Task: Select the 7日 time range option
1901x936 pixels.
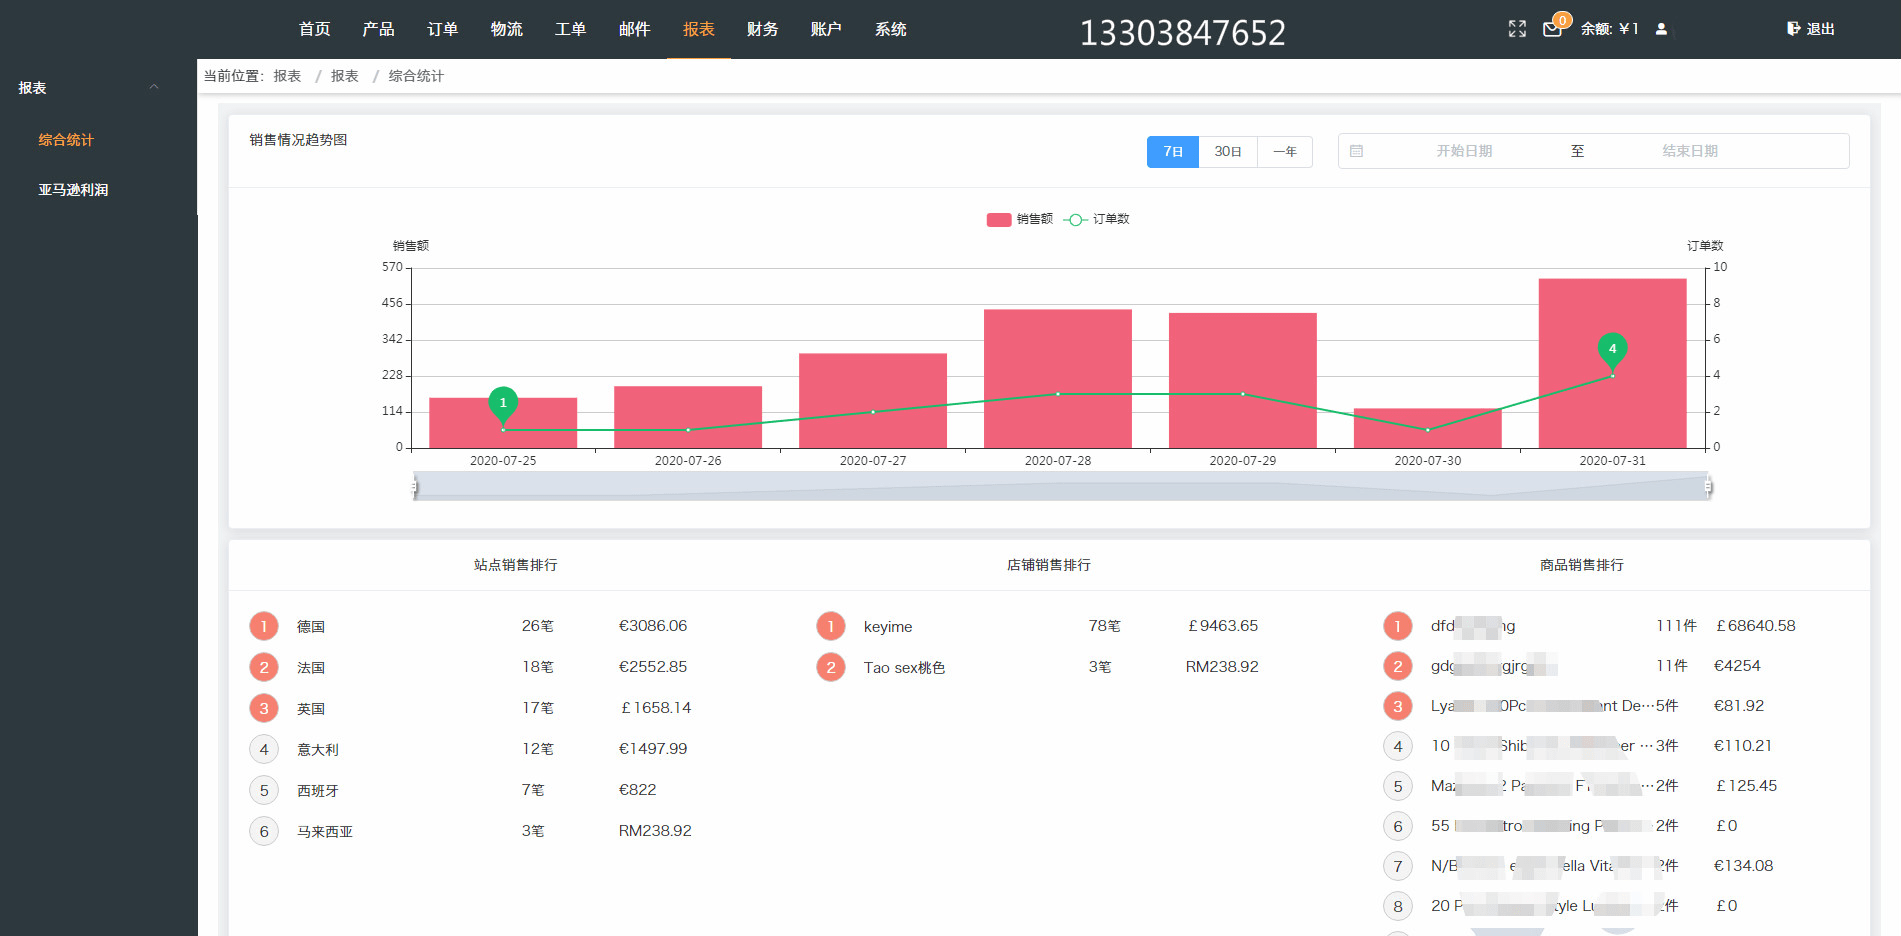Action: click(x=1172, y=151)
